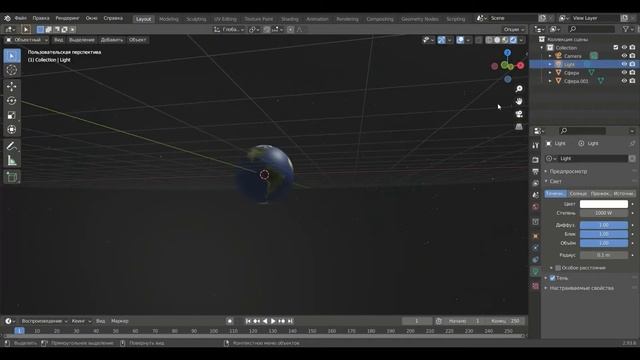Viewport: 640px width, 360px height.
Task: Open the Output properties tab icon
Action: 536,172
